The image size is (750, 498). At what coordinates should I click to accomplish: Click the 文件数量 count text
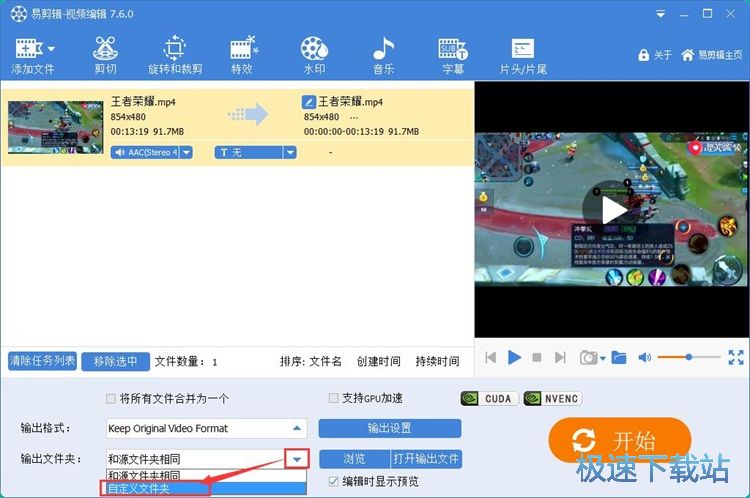(186, 362)
